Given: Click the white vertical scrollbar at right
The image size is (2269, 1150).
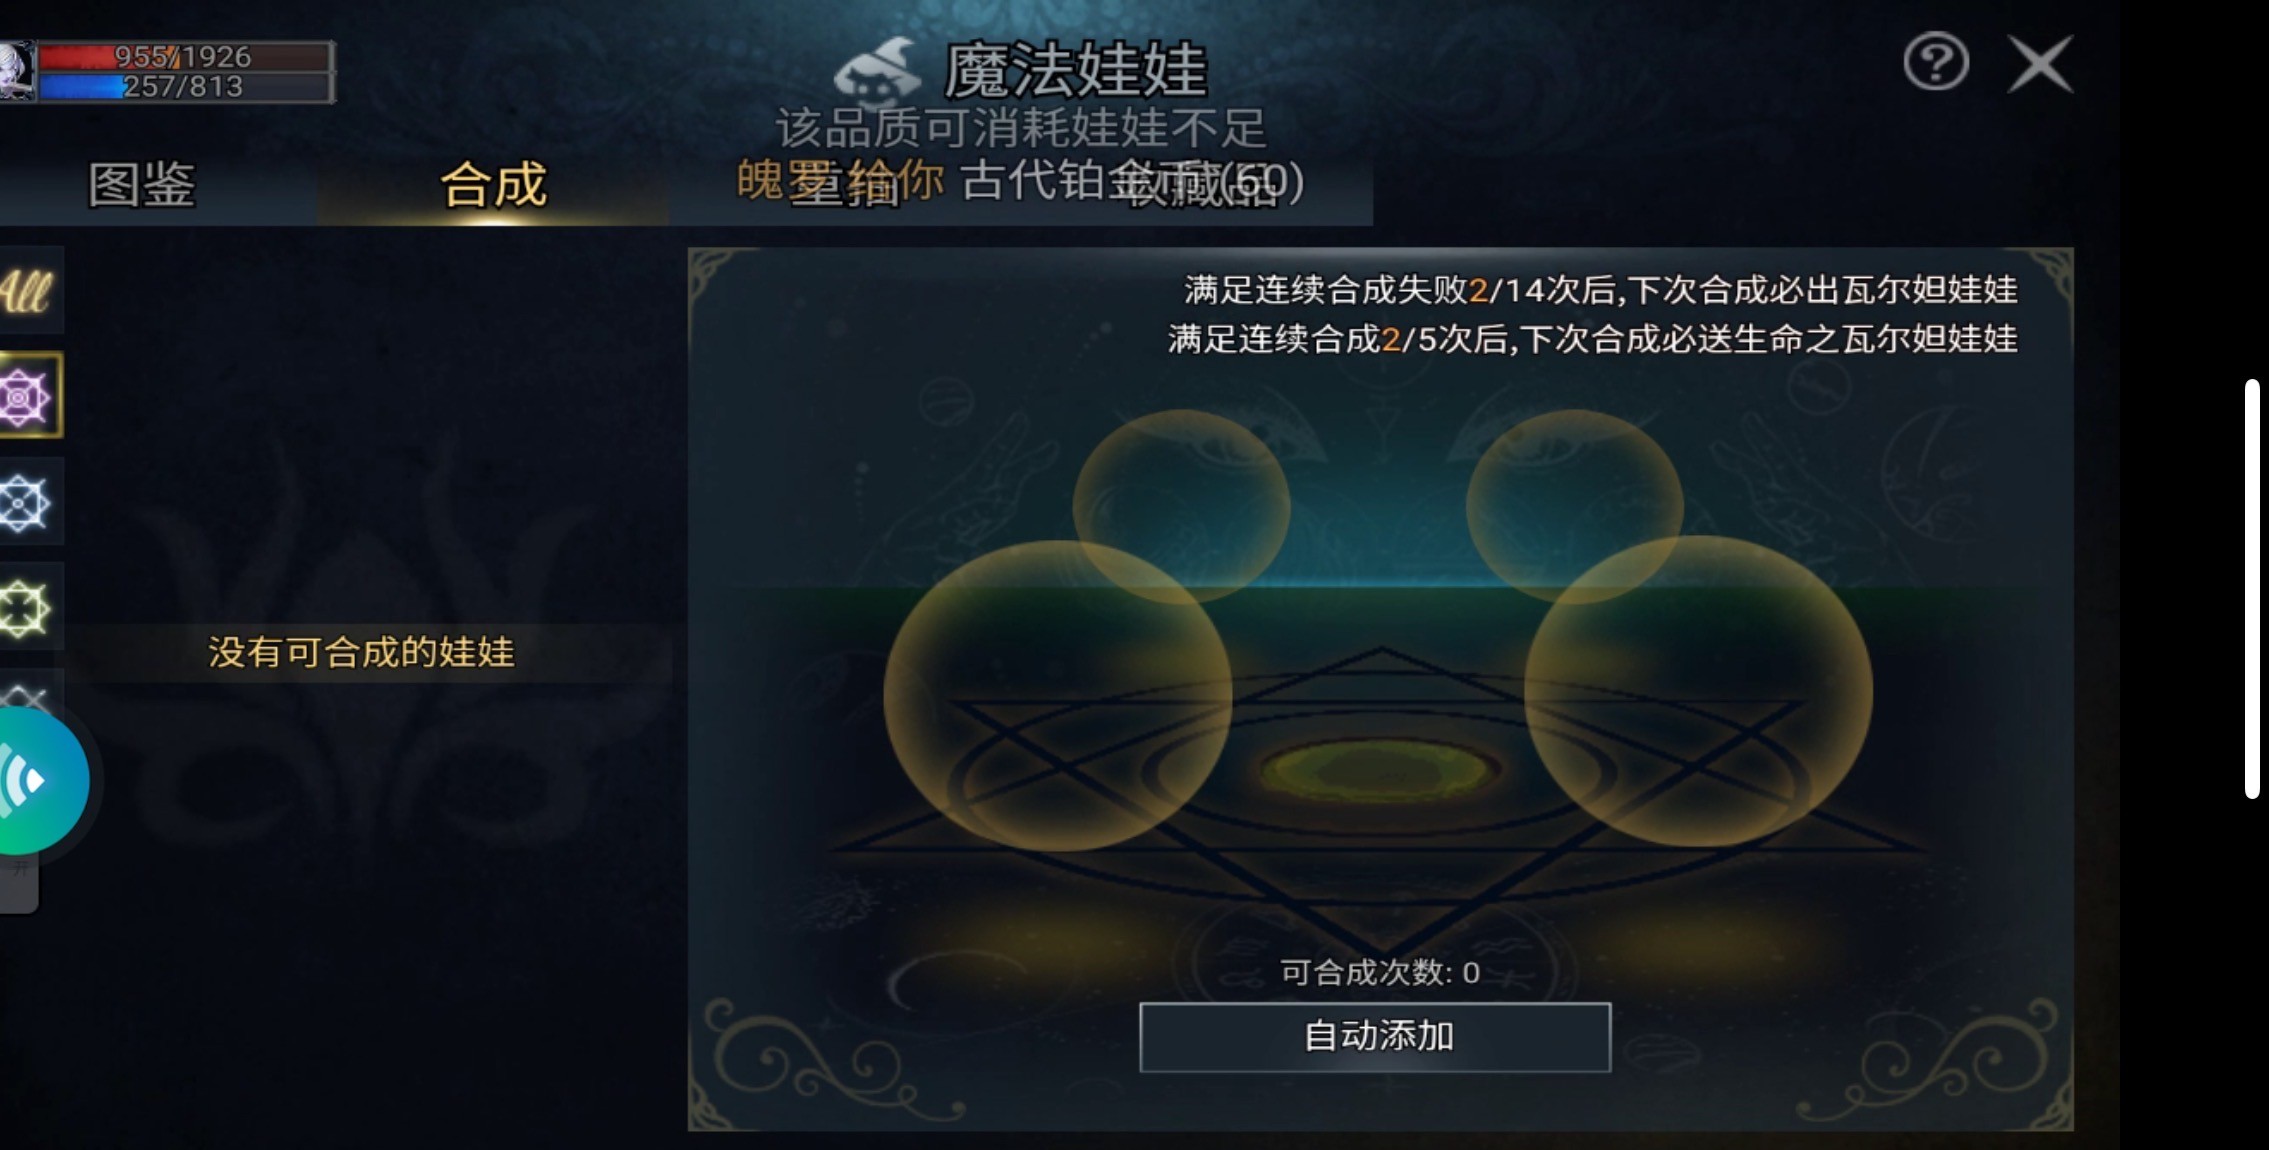Looking at the screenshot, I should coord(2251,589).
